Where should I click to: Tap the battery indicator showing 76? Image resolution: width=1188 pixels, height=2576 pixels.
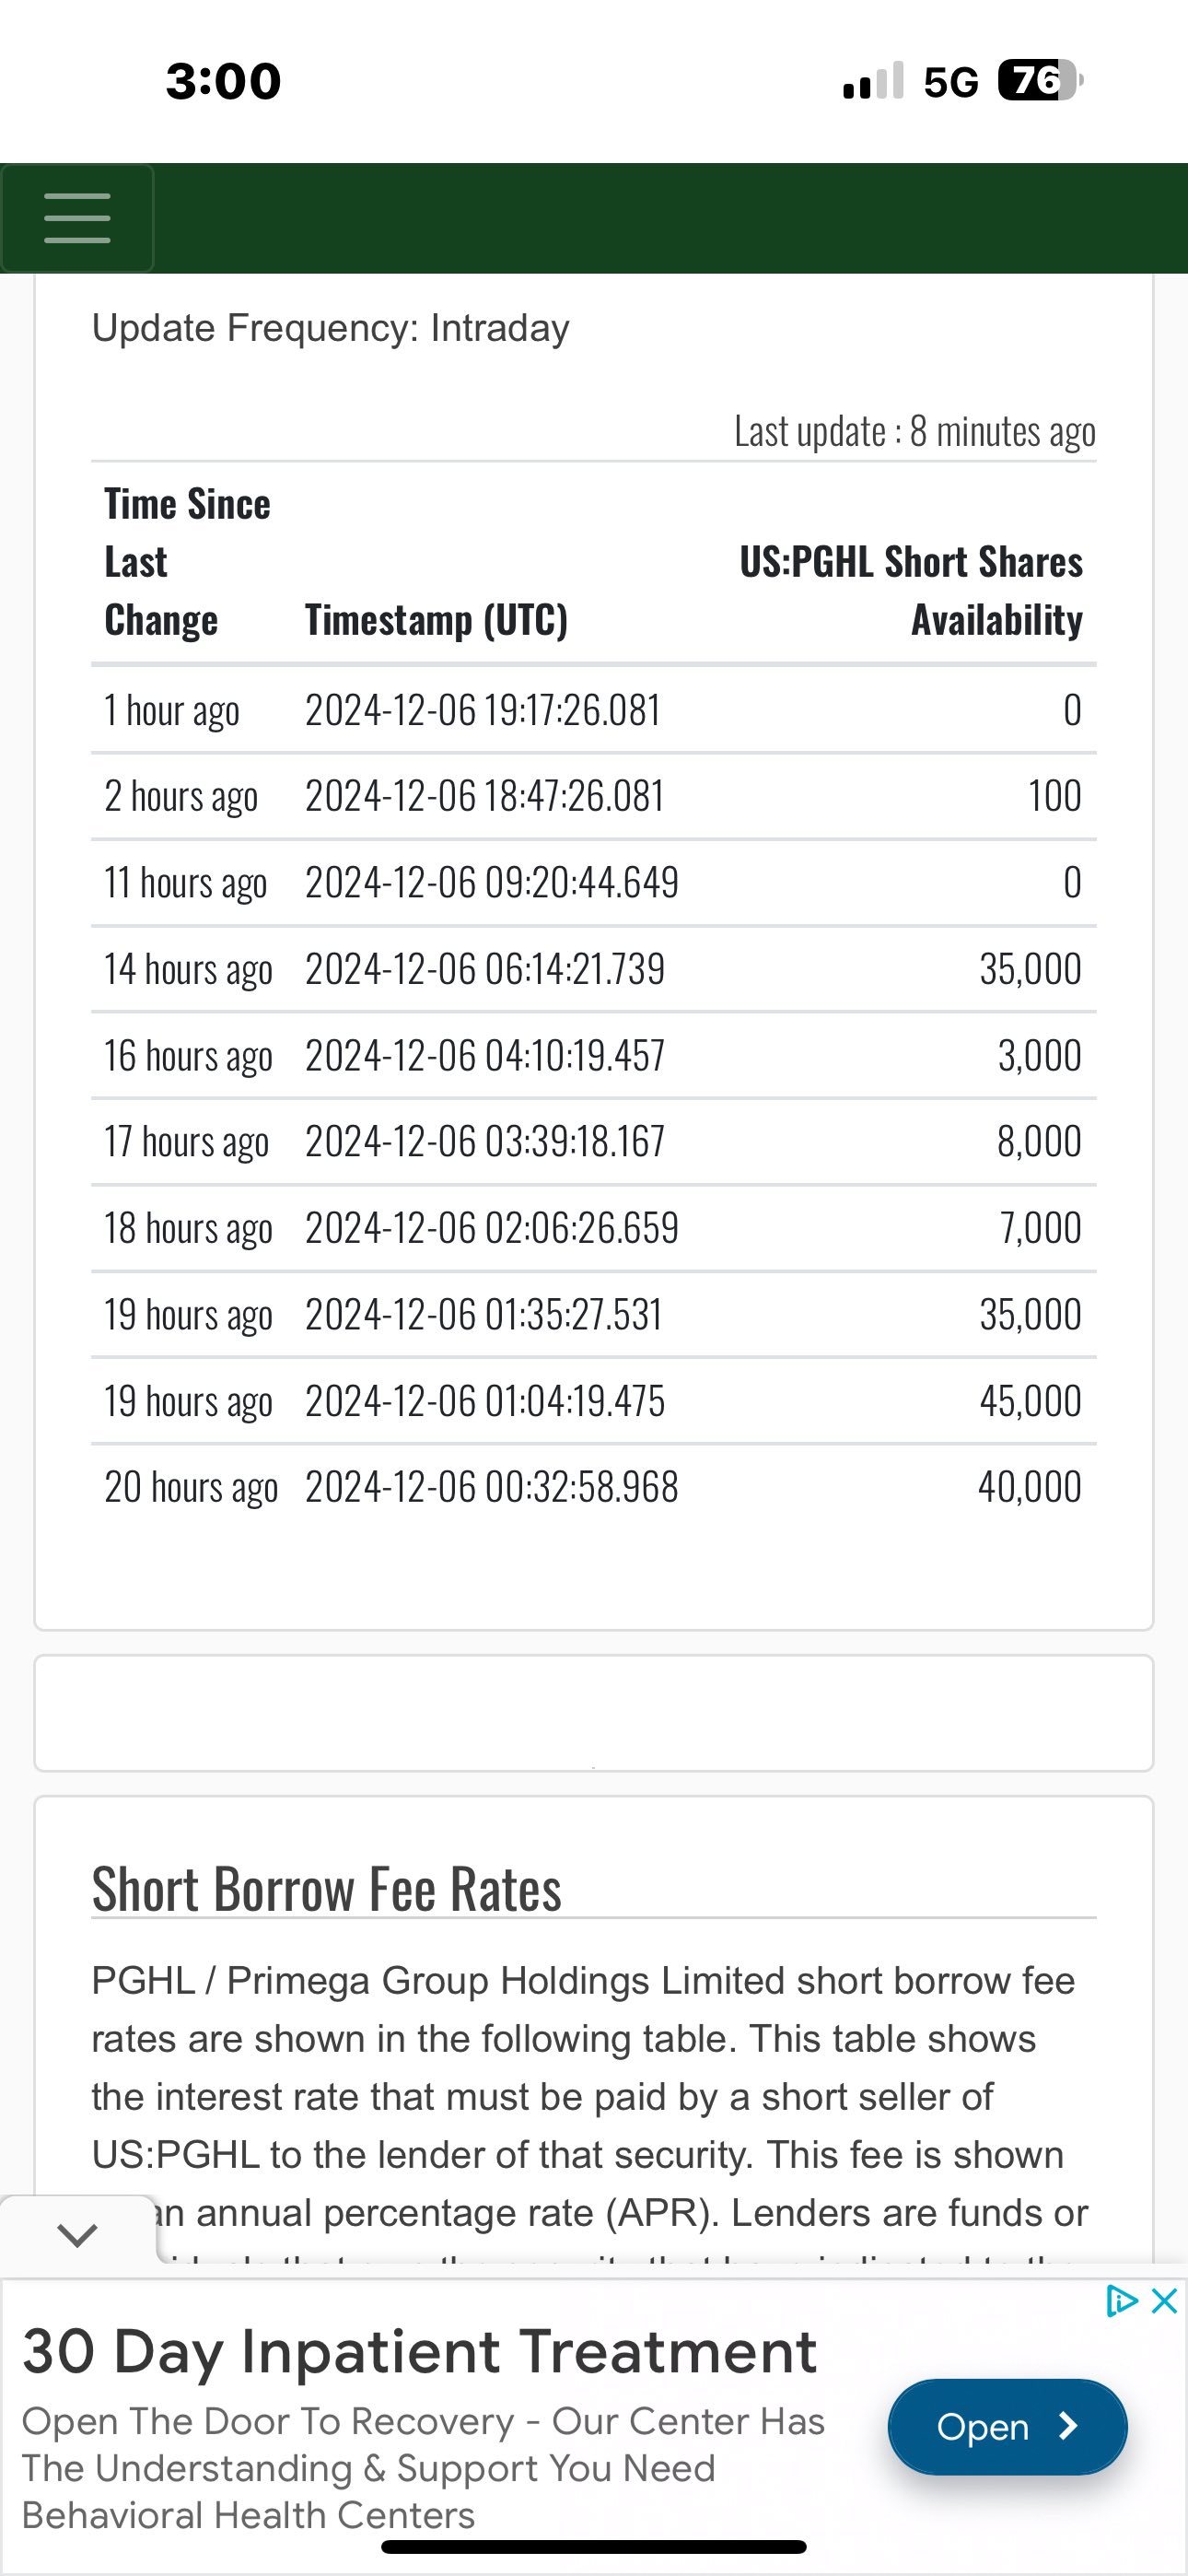(x=1040, y=81)
